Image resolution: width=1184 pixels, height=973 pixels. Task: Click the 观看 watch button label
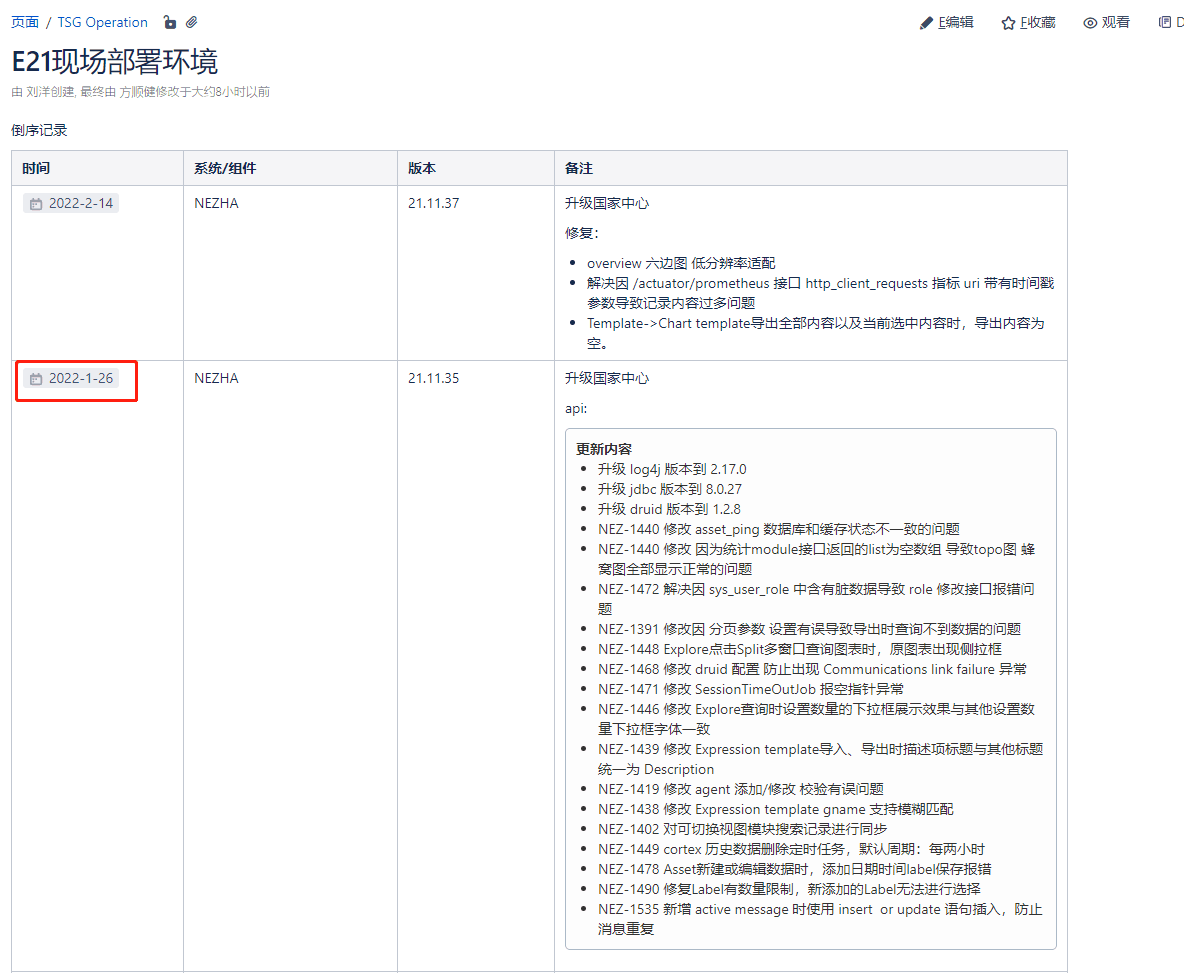coord(1116,22)
